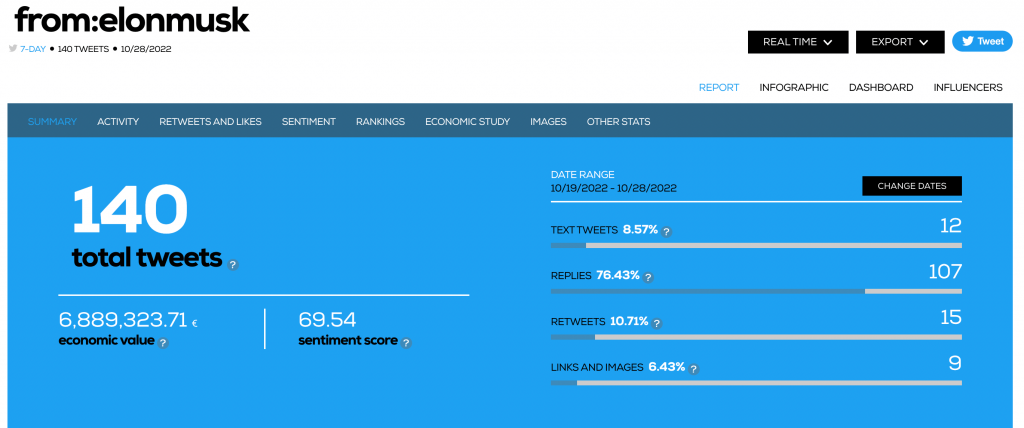Click the 8.57% text tweets percentage

(x=640, y=230)
